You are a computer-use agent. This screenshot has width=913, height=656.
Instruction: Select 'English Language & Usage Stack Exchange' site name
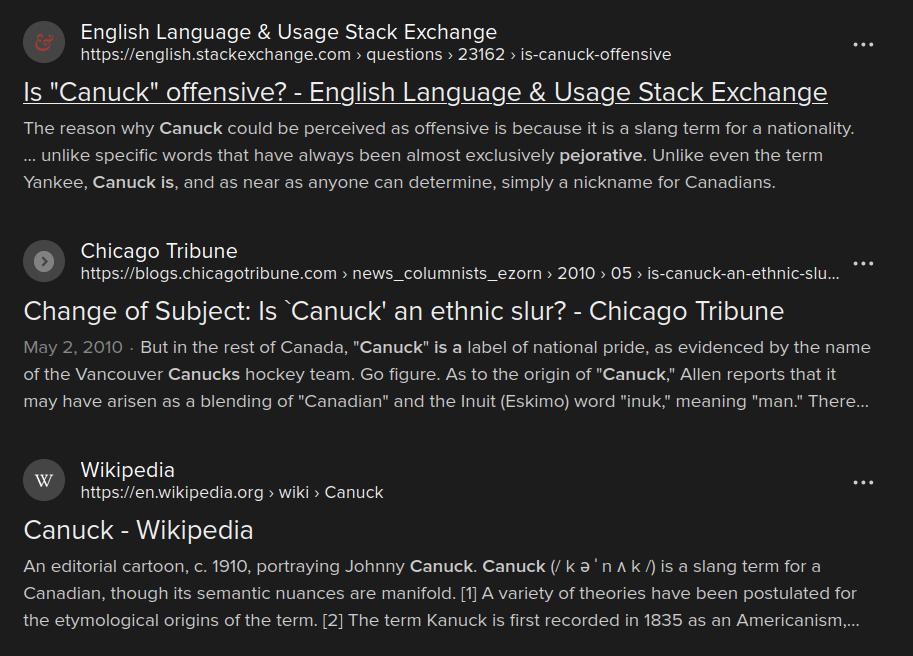tap(289, 32)
